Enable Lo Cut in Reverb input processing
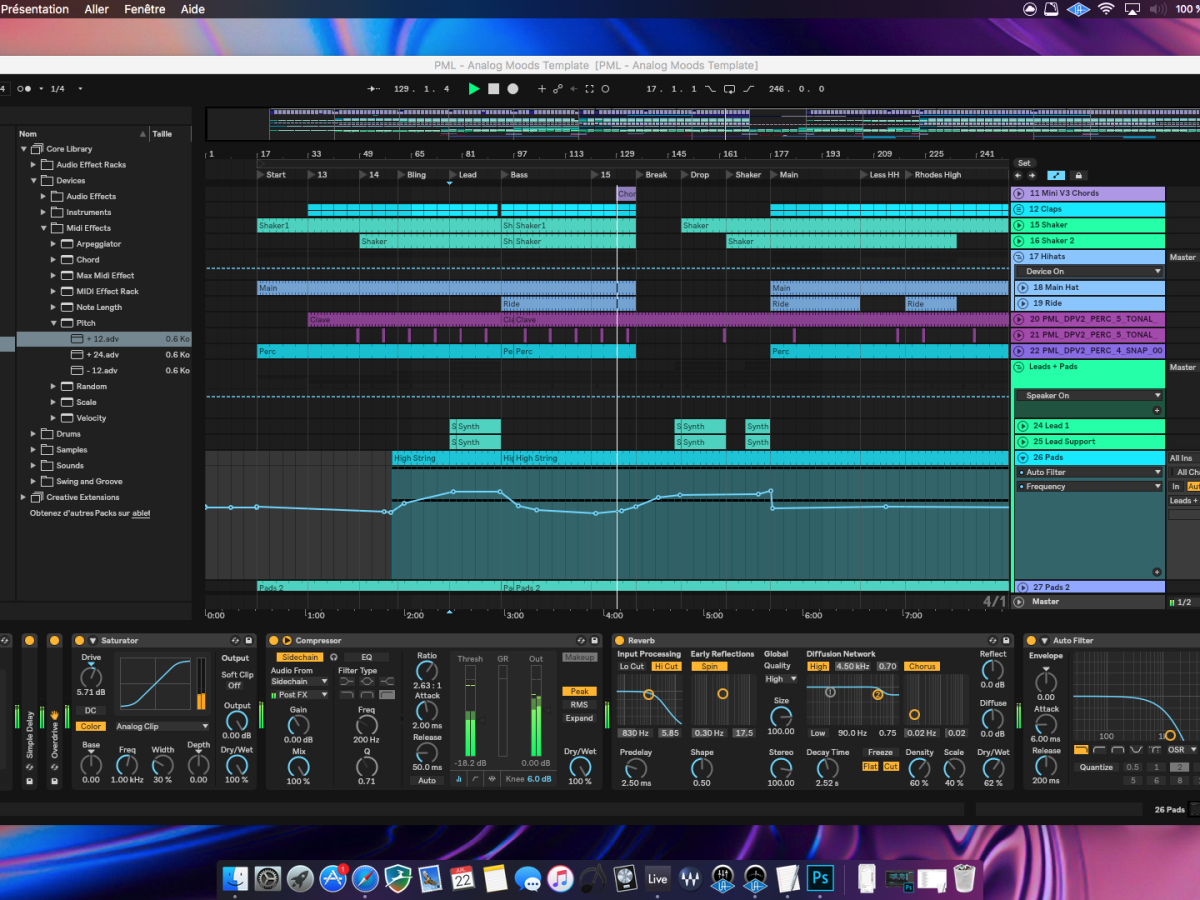Screen dimensions: 1200x900 point(632,666)
